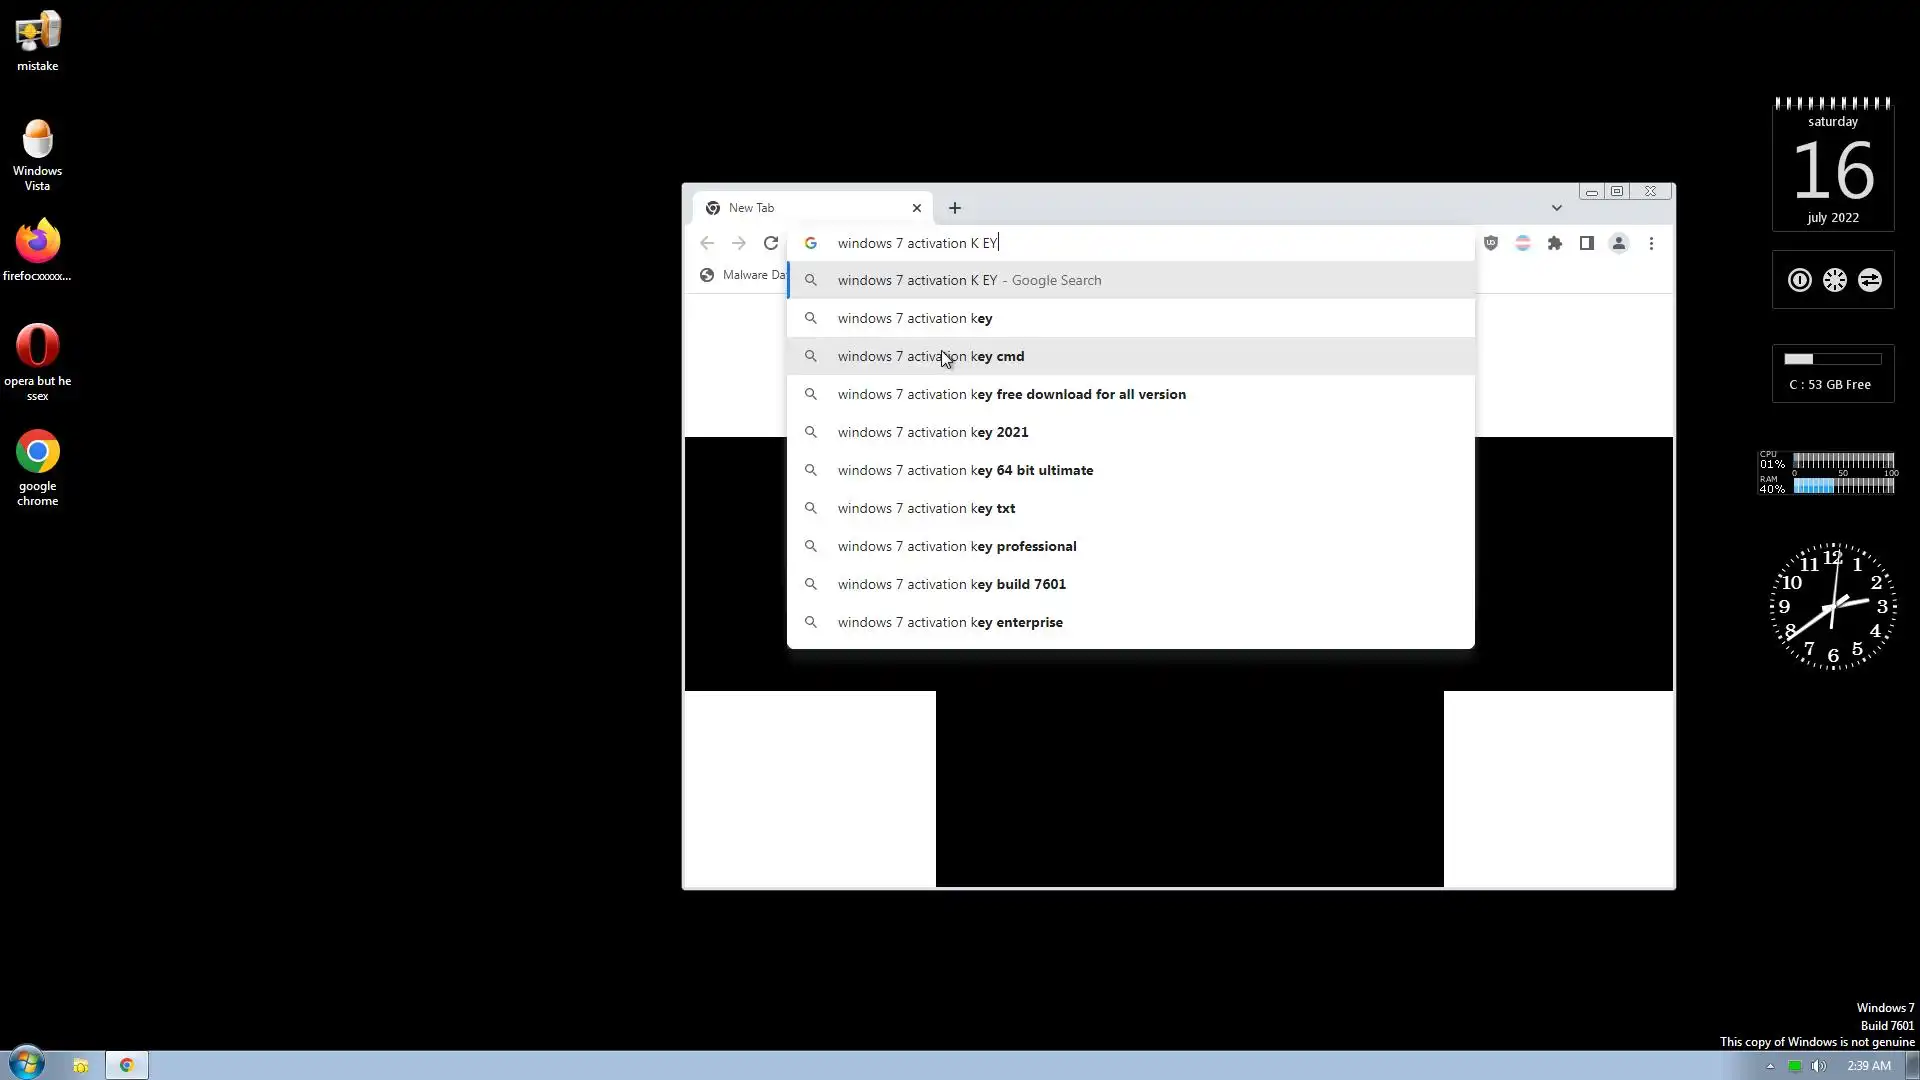Select suggestion 'windows 7 activation key cmd'

(x=930, y=356)
